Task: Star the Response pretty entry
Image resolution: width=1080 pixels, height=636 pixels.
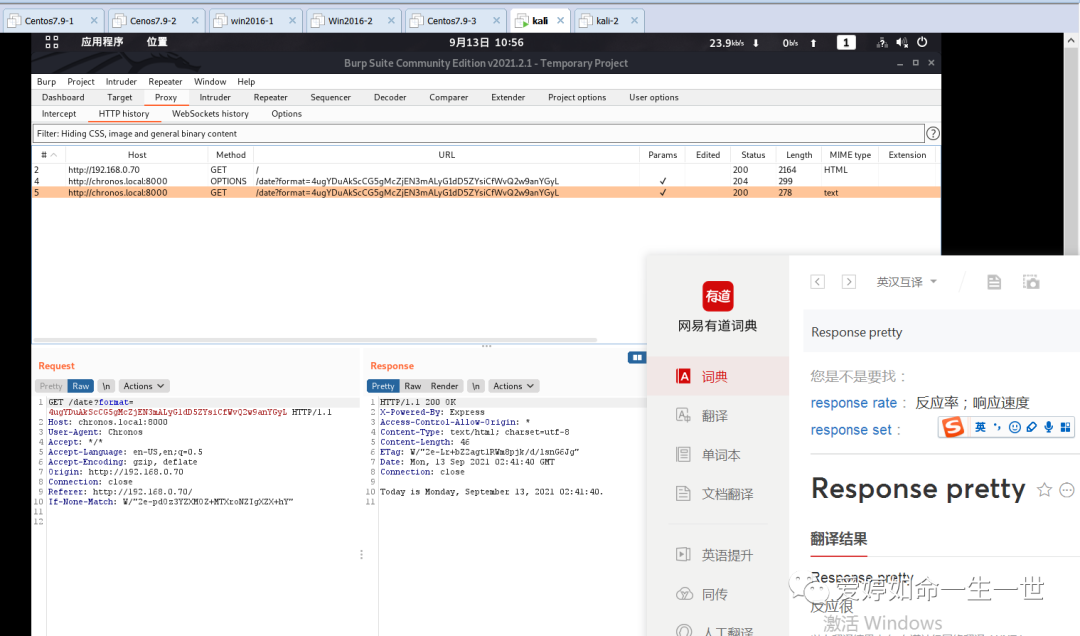Action: pyautogui.click(x=1044, y=490)
